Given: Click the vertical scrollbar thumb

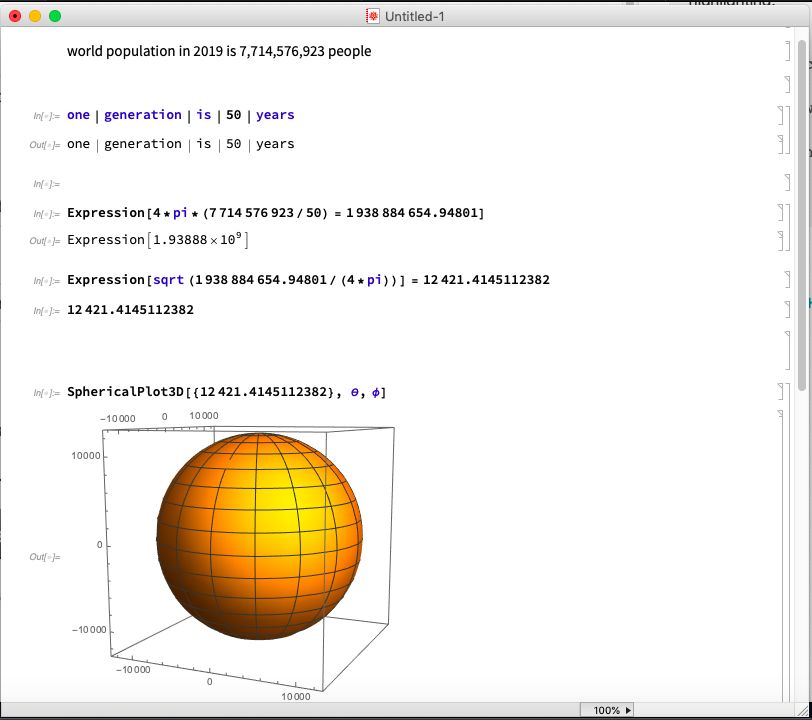Looking at the screenshot, I should click(x=802, y=215).
